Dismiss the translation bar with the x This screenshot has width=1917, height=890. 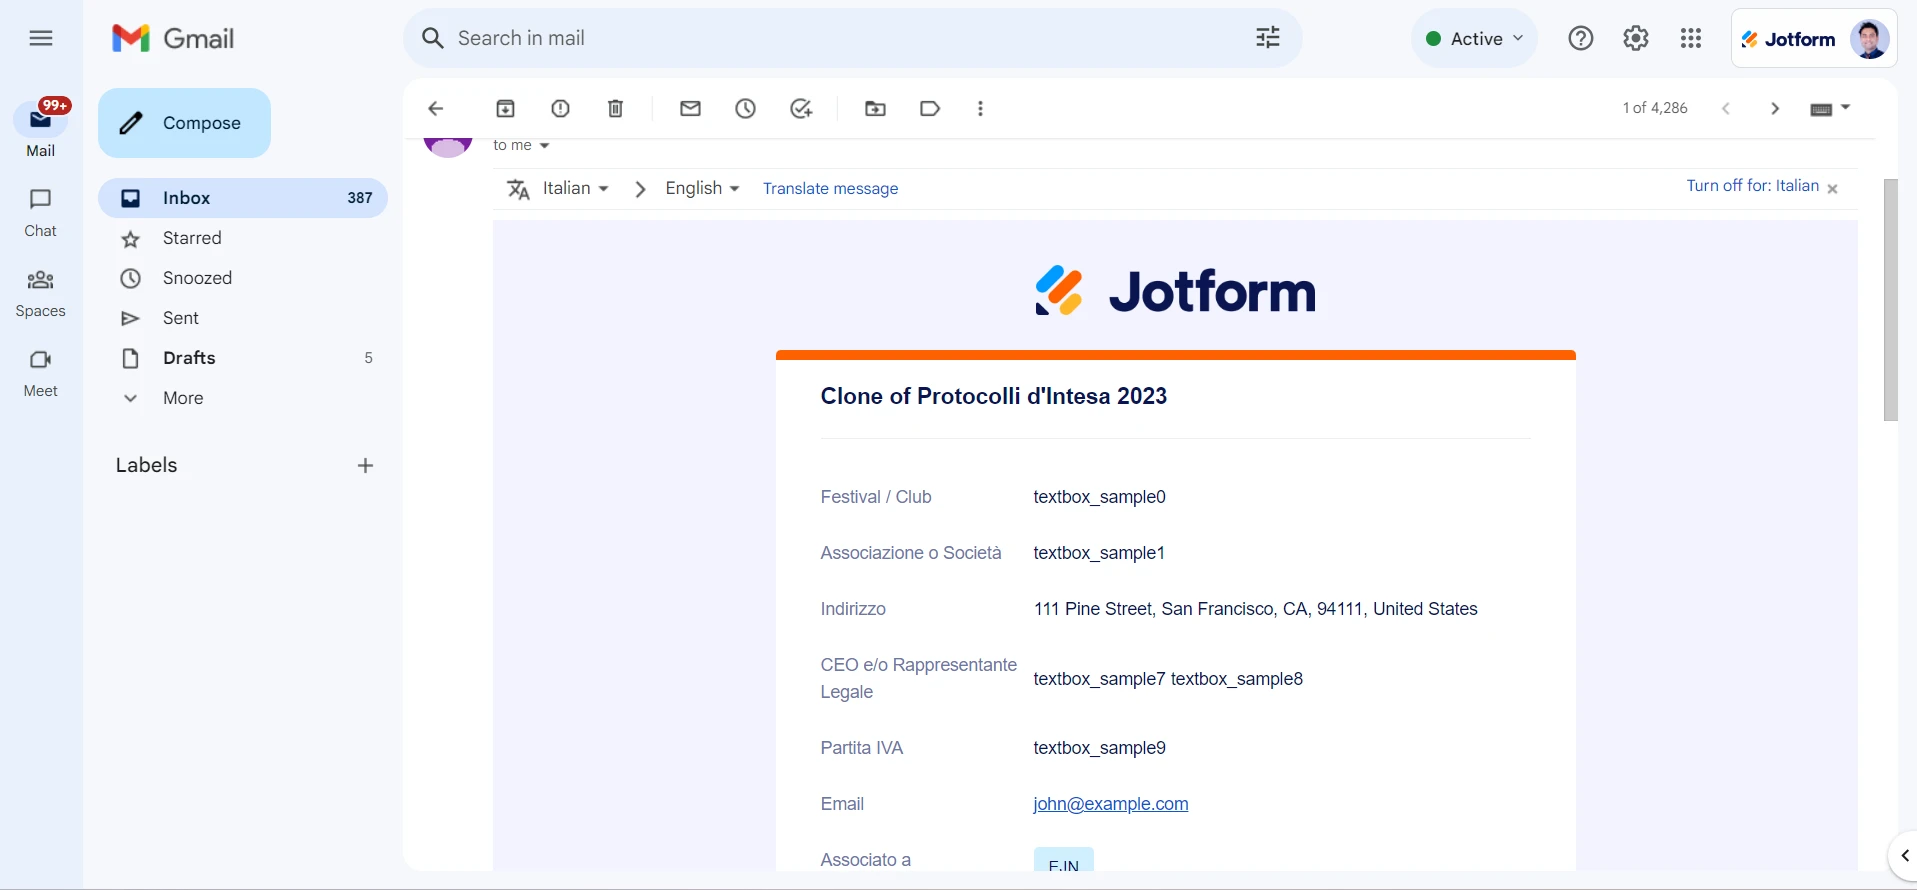click(1832, 189)
